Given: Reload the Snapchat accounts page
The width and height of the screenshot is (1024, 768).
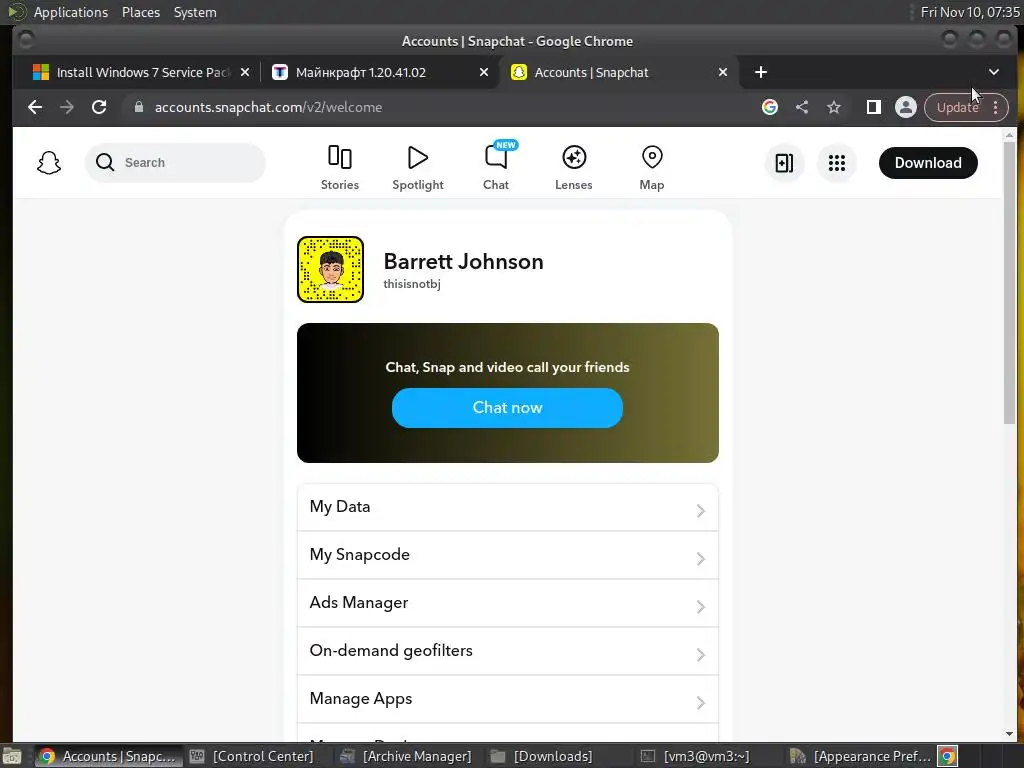Looking at the screenshot, I should click(x=99, y=107).
